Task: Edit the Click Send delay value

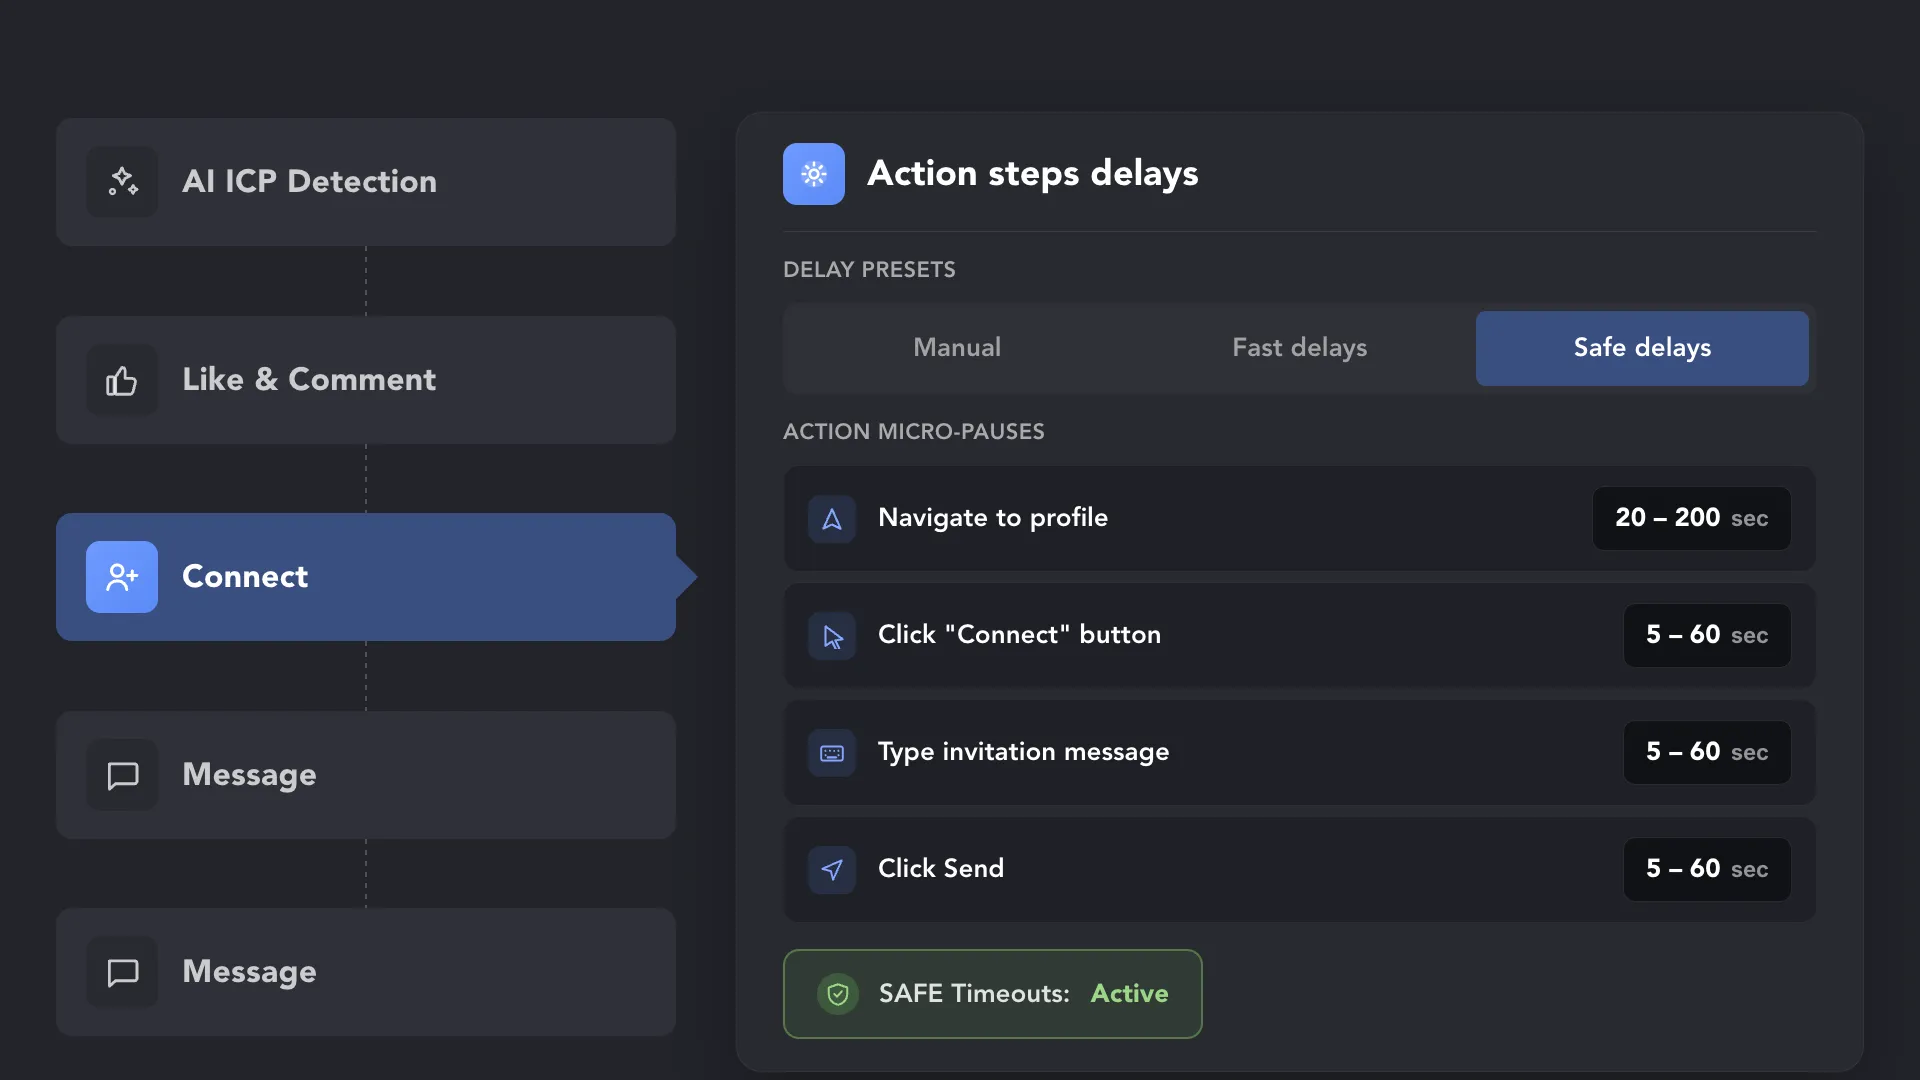Action: point(1707,869)
